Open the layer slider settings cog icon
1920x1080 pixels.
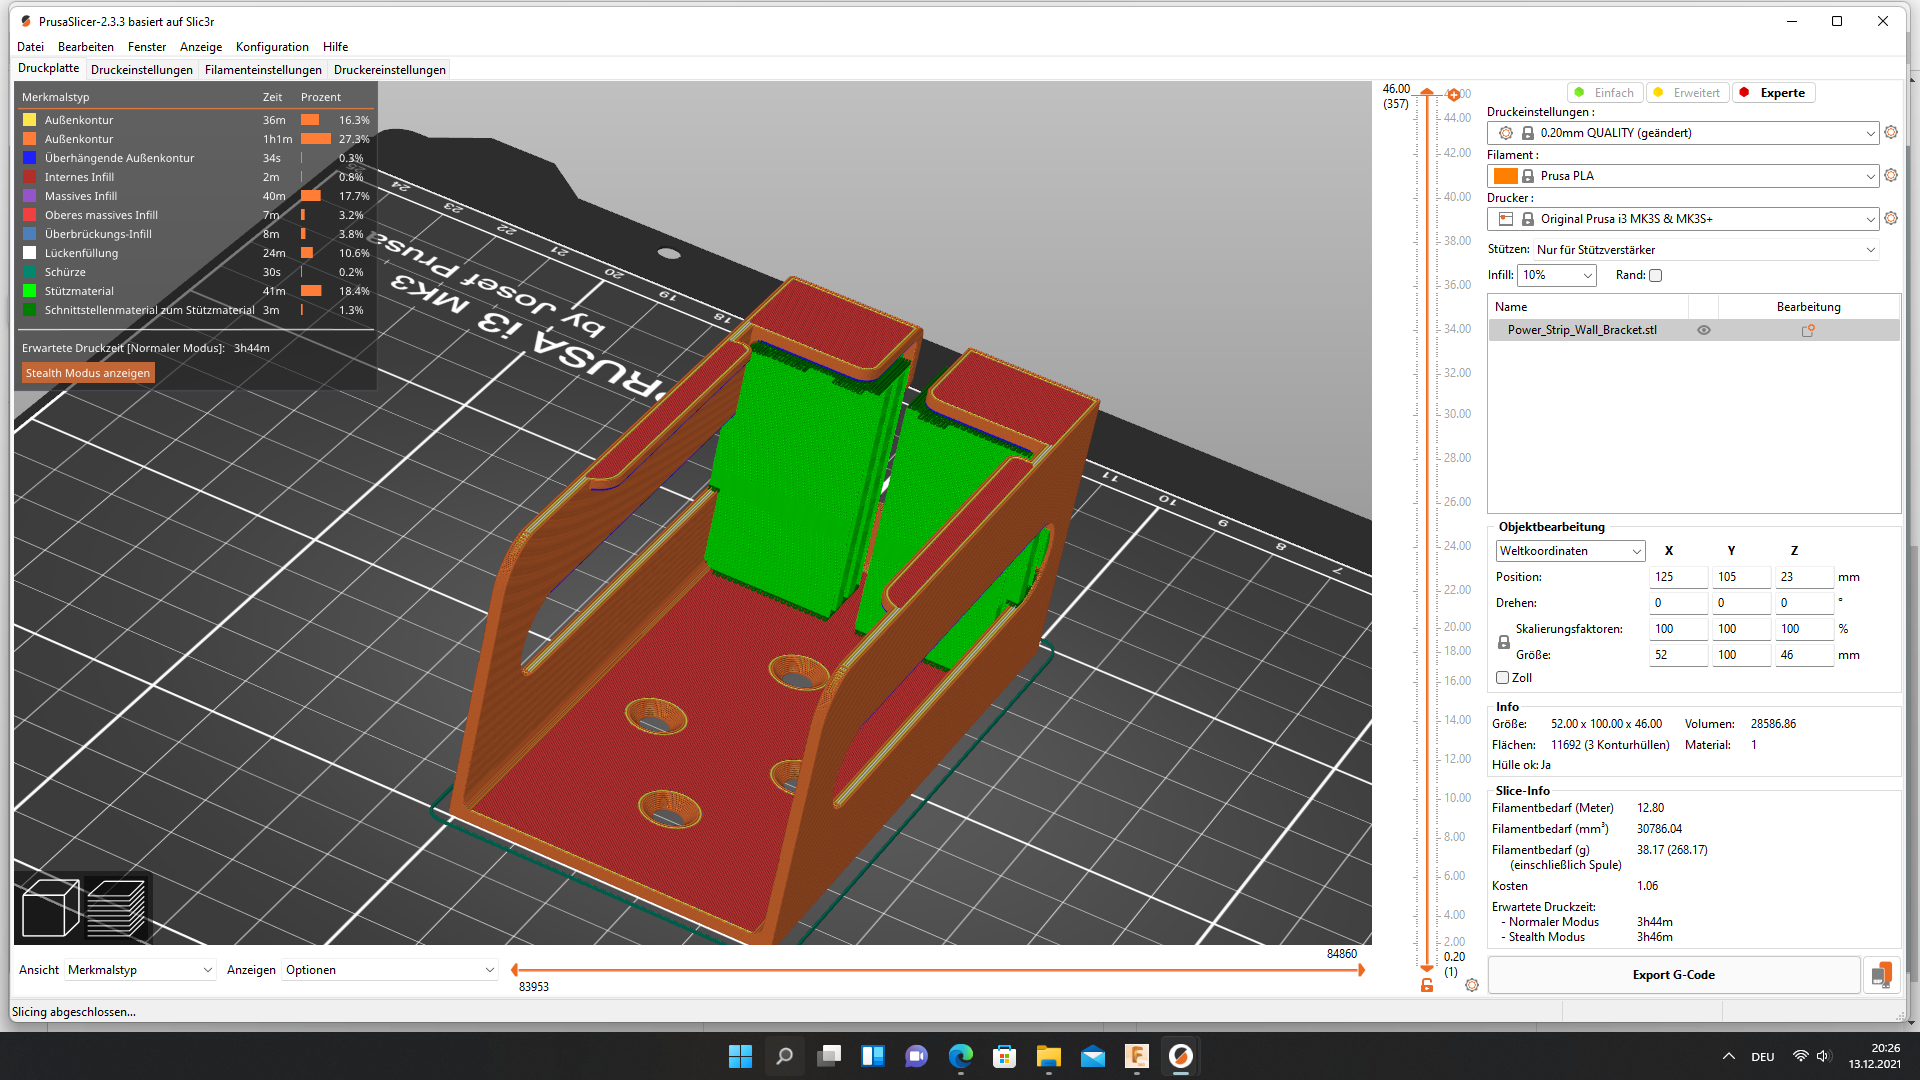[1472, 985]
